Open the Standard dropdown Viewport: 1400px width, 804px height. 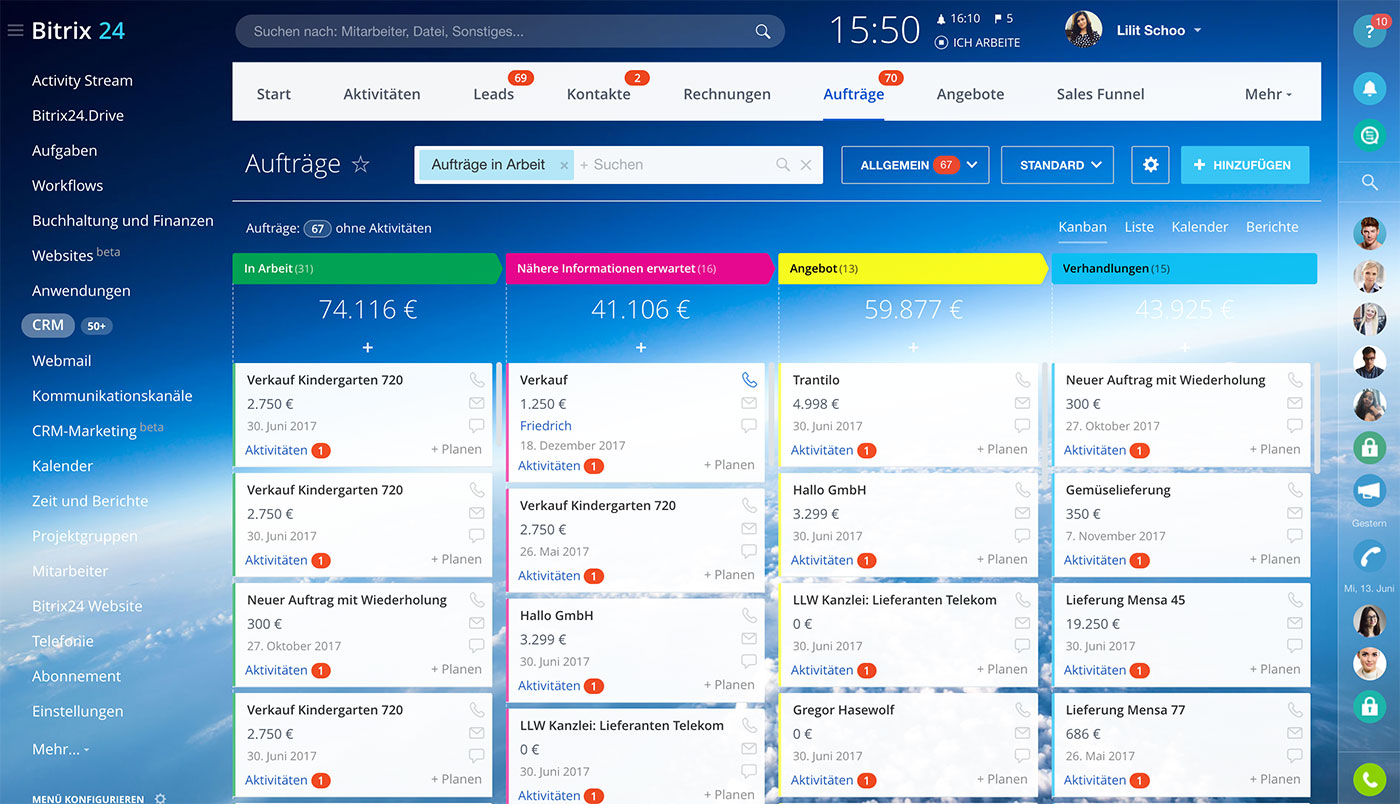coord(1057,165)
